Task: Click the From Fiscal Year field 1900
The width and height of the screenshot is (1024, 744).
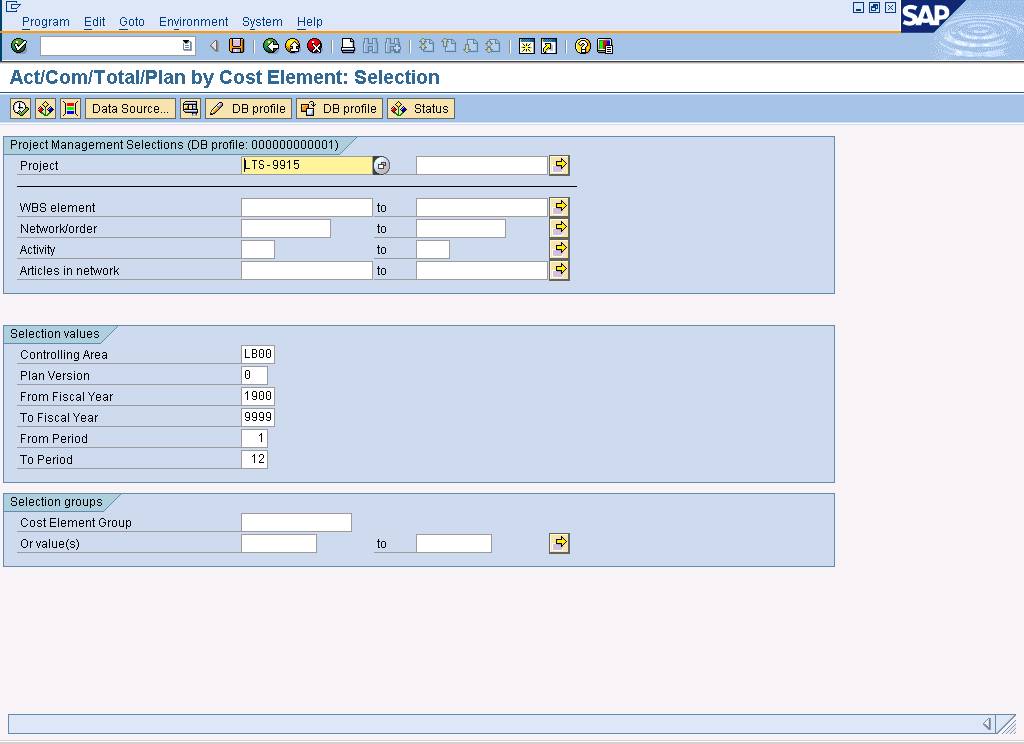Action: pos(258,396)
